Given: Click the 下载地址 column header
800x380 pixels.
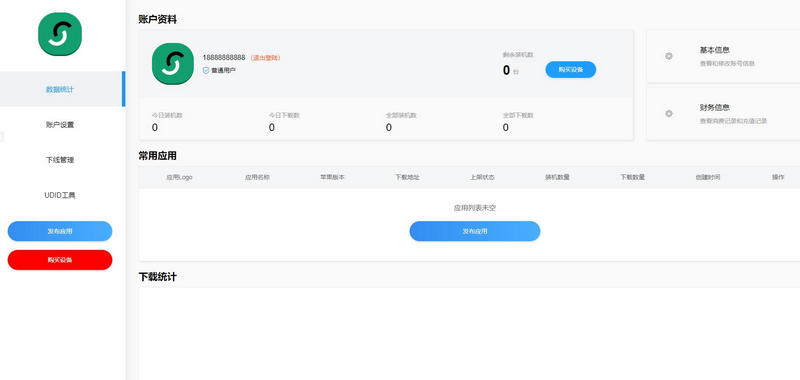Looking at the screenshot, I should click(x=407, y=177).
